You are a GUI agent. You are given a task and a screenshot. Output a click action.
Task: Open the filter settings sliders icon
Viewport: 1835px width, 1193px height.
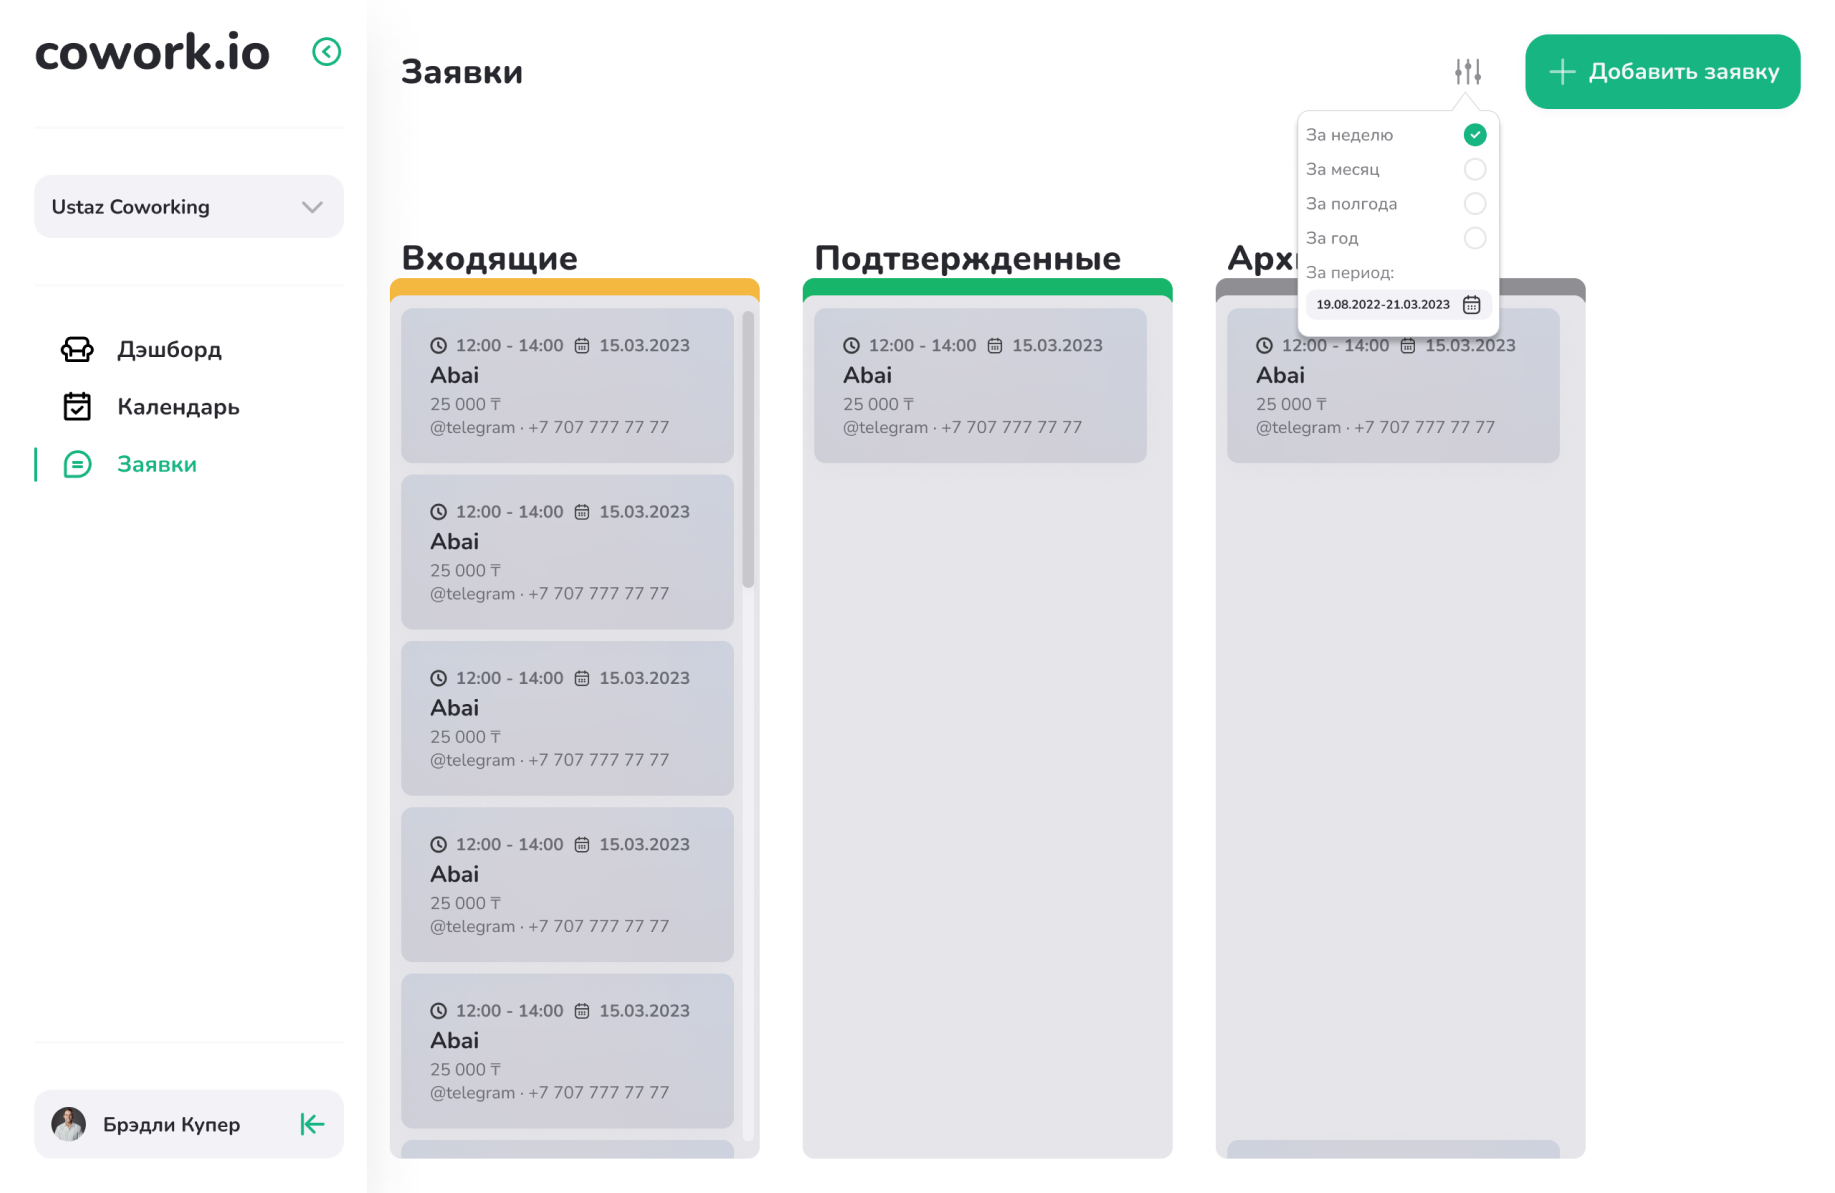coord(1467,72)
